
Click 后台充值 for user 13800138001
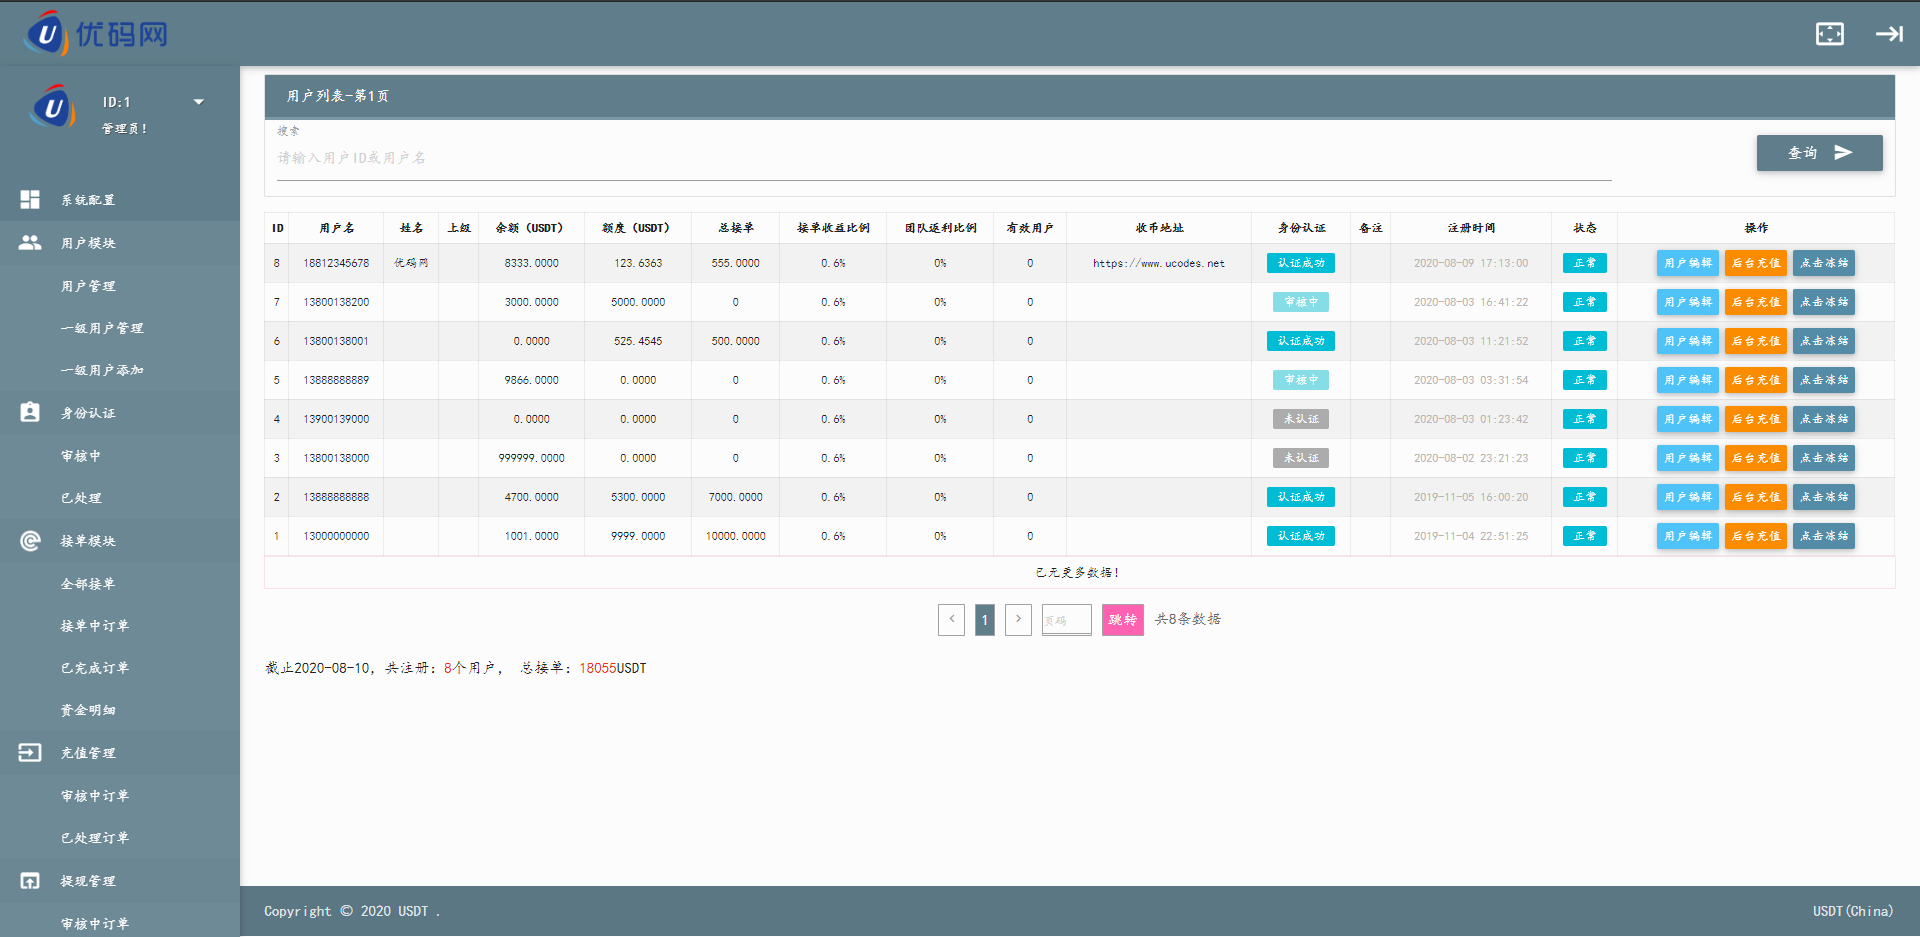1755,341
